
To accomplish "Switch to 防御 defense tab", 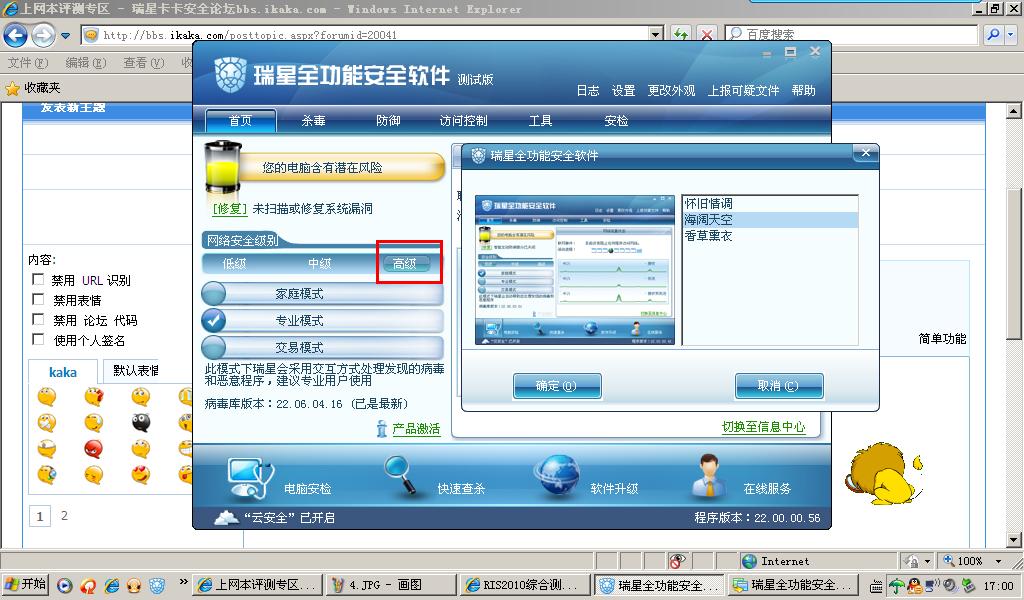I will (x=389, y=121).
